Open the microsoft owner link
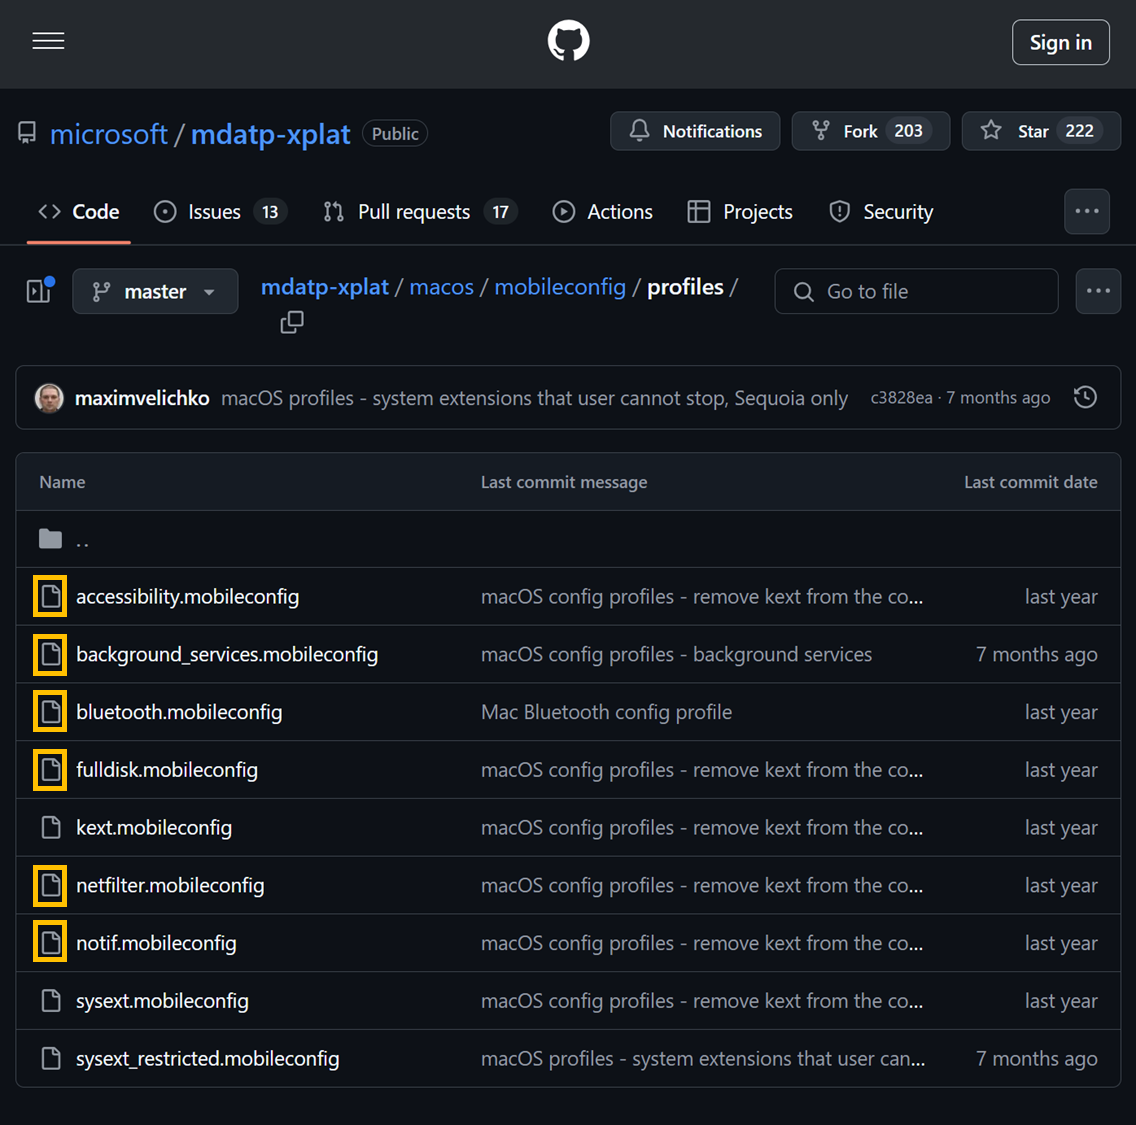The width and height of the screenshot is (1136, 1125). (x=109, y=134)
